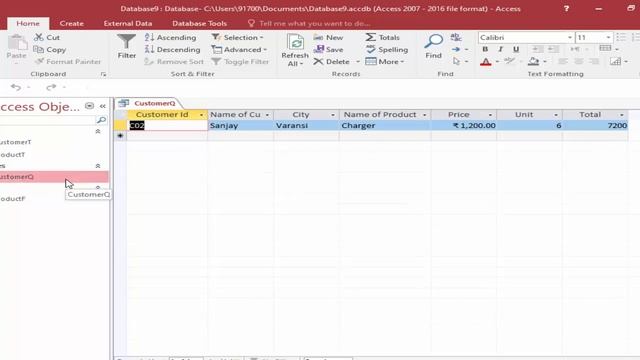Image resolution: width=640 pixels, height=360 pixels.
Task: Open the navigation pane options menu circle
Action: click(x=89, y=106)
